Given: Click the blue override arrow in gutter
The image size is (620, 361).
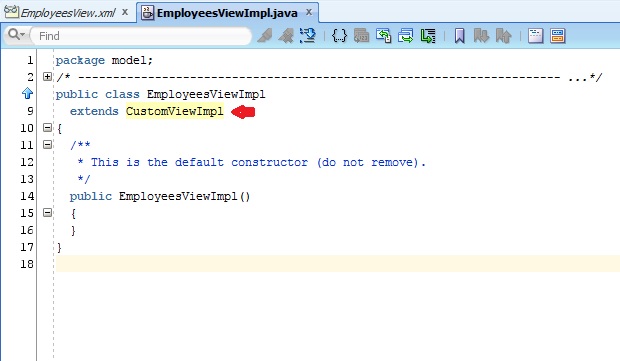Looking at the screenshot, I should point(27,93).
